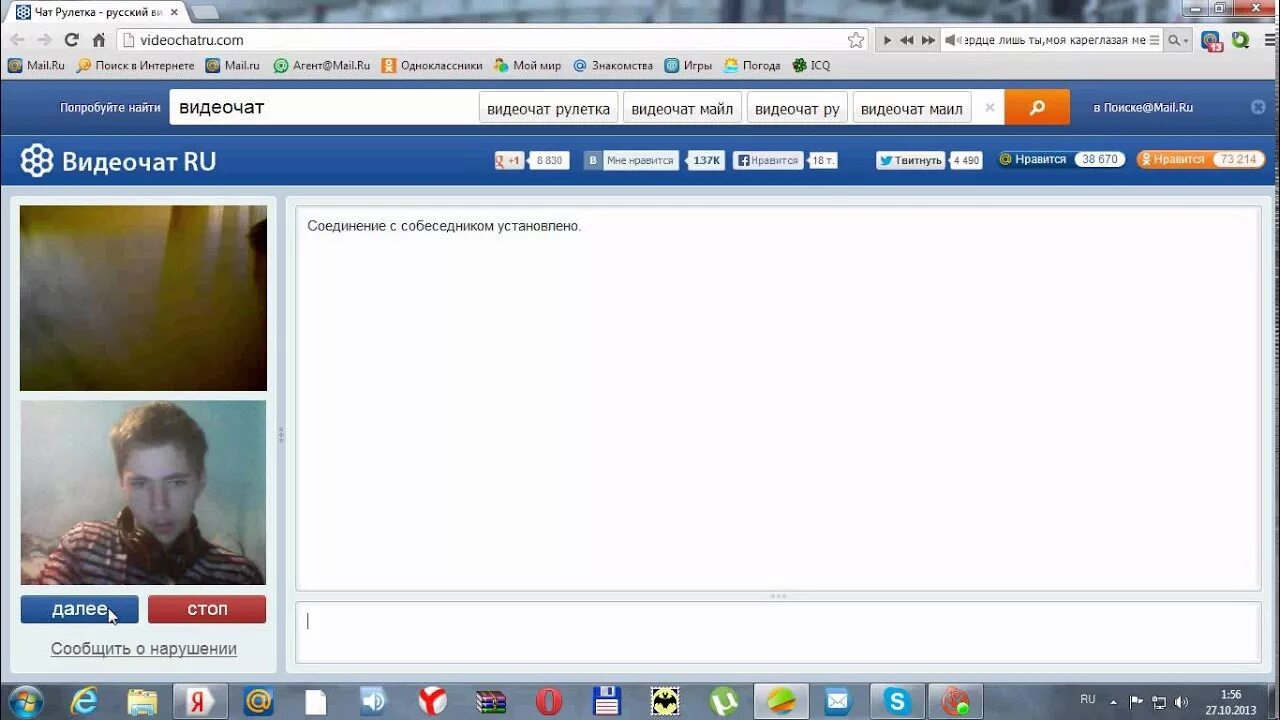The width and height of the screenshot is (1280, 720).
Task: Open the Mail.Ru agent extension with badge
Action: point(1211,41)
